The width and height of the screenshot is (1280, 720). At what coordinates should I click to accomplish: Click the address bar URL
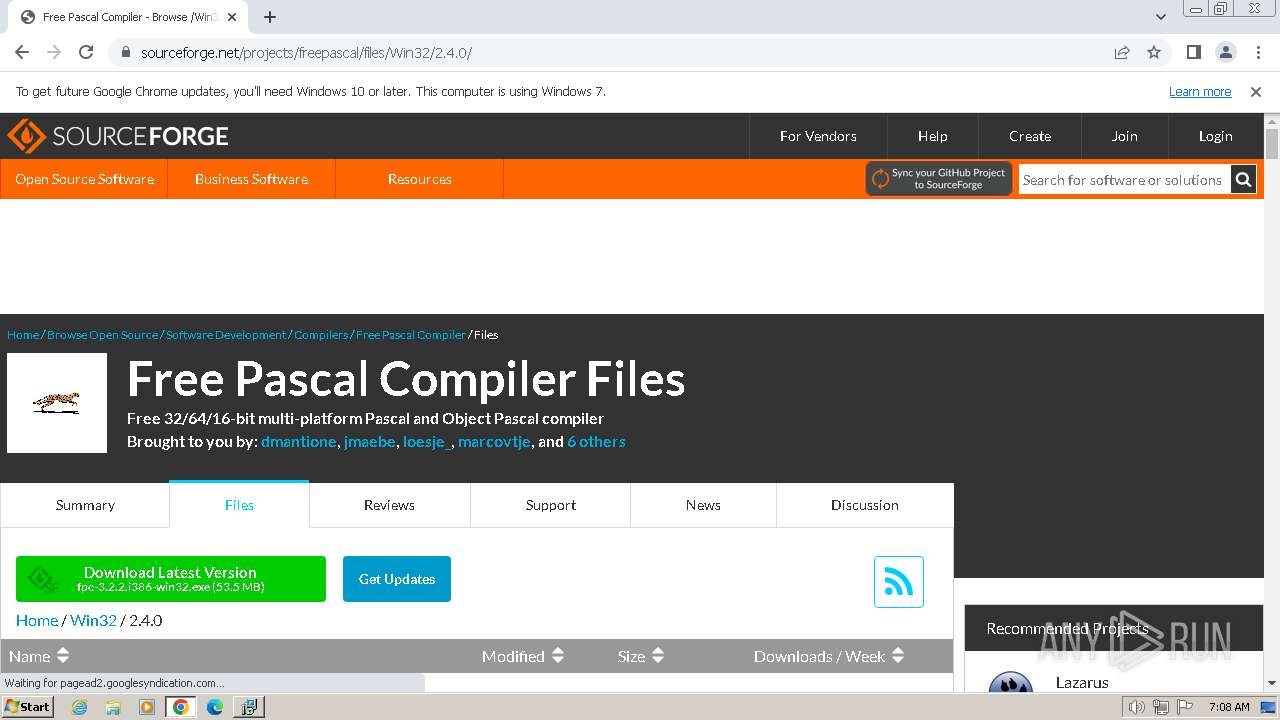click(306, 52)
